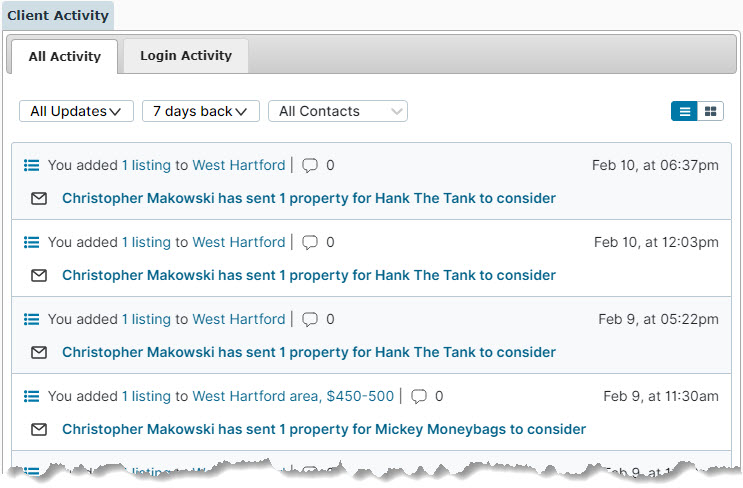Open '1 listing' link in Feb 9 11:30am row
Viewport: 743px width, 488px height.
[x=146, y=396]
